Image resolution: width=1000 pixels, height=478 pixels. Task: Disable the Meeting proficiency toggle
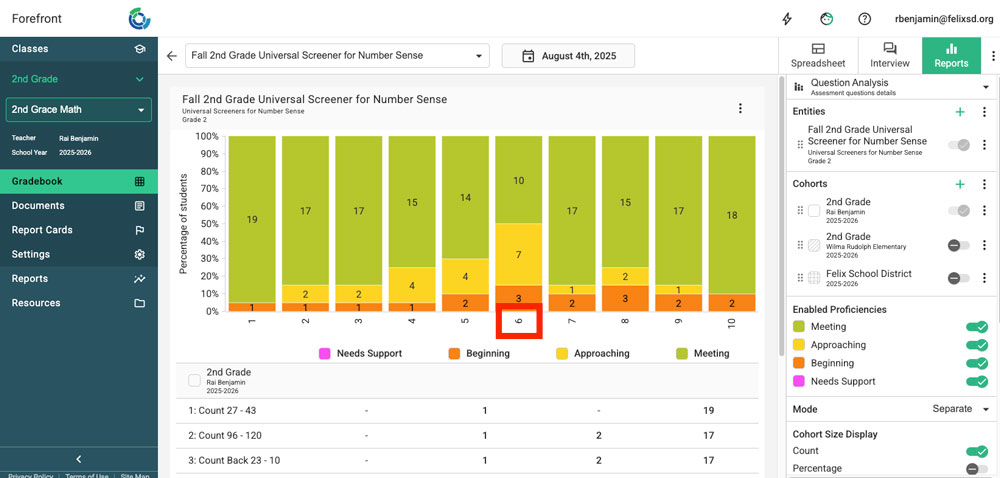pos(976,327)
